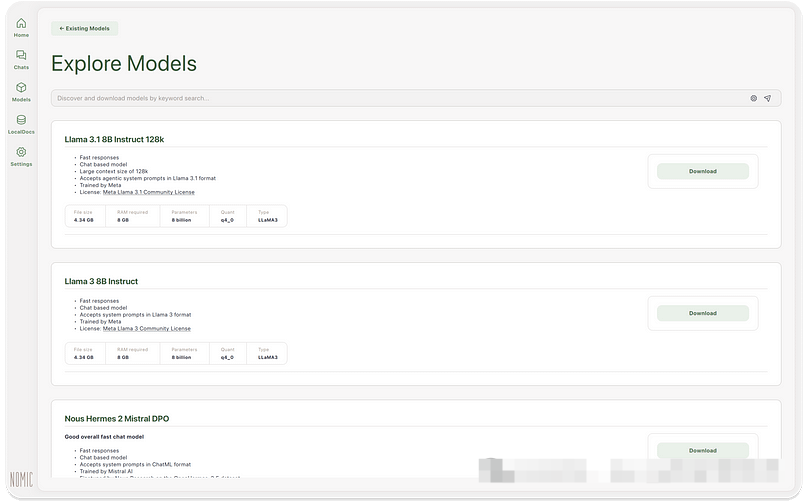Screen dimensions: 809x502
Task: Click File size 4.34 GB in Llama 3.1 card
Action: [x=85, y=216]
